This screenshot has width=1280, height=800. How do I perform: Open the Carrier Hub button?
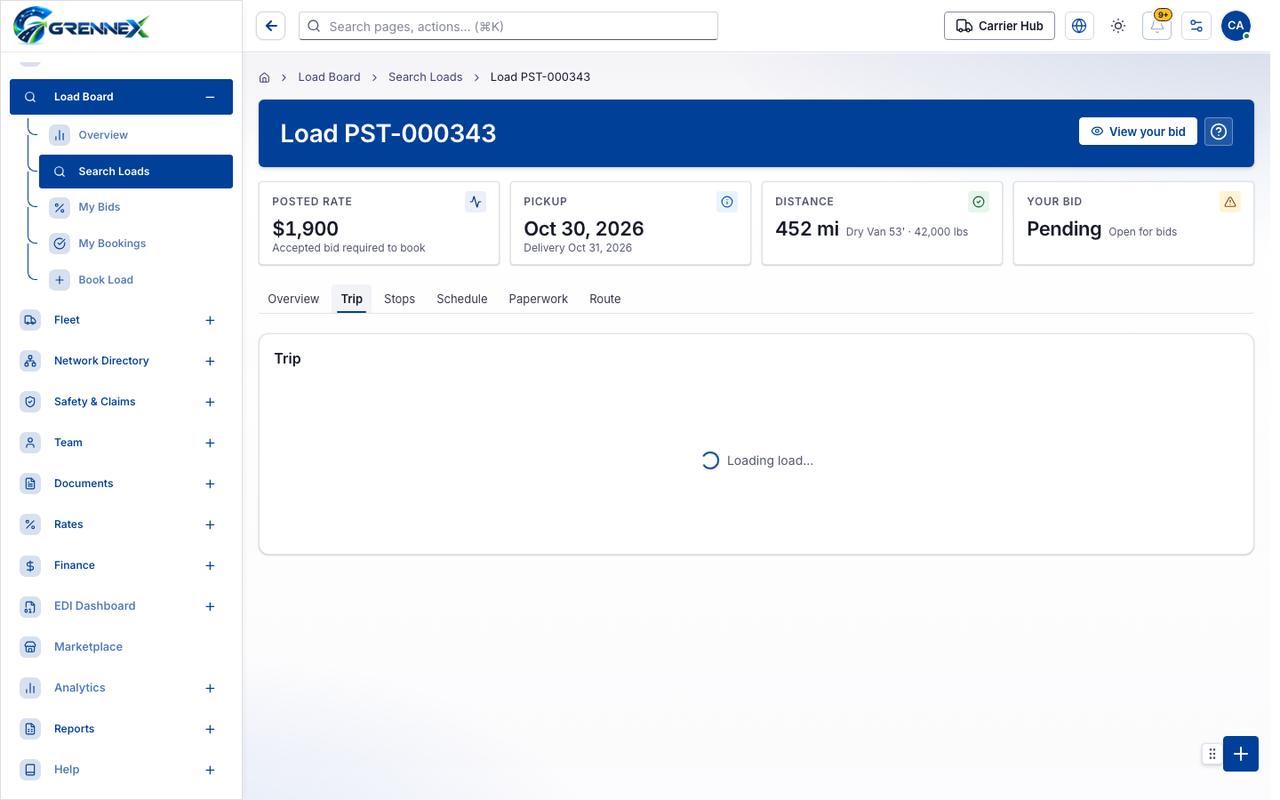point(999,26)
